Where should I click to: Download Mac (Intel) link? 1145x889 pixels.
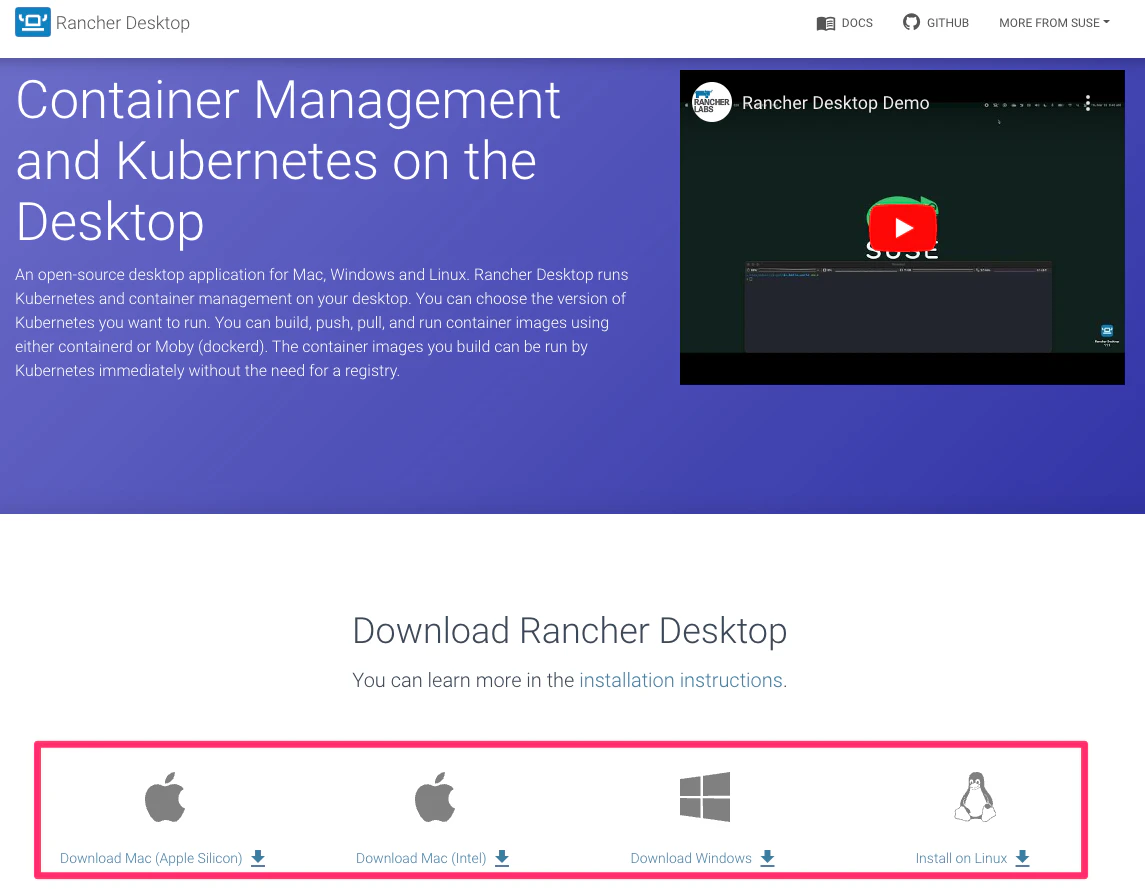point(421,858)
